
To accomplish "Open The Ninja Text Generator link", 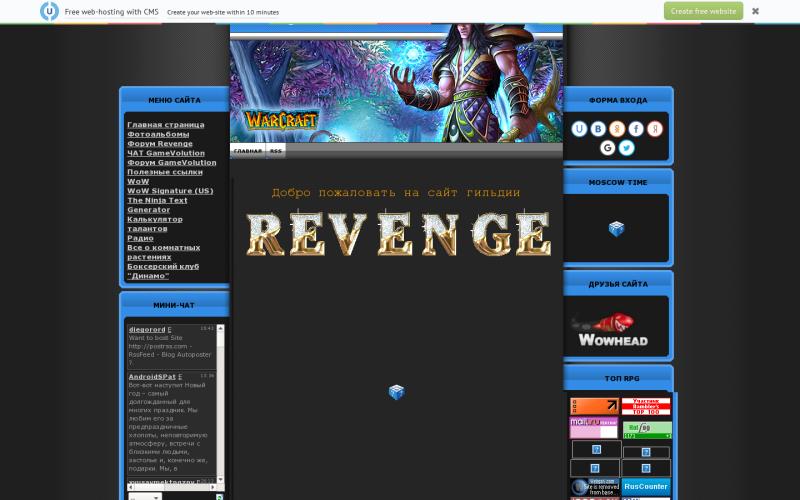I will click(157, 205).
